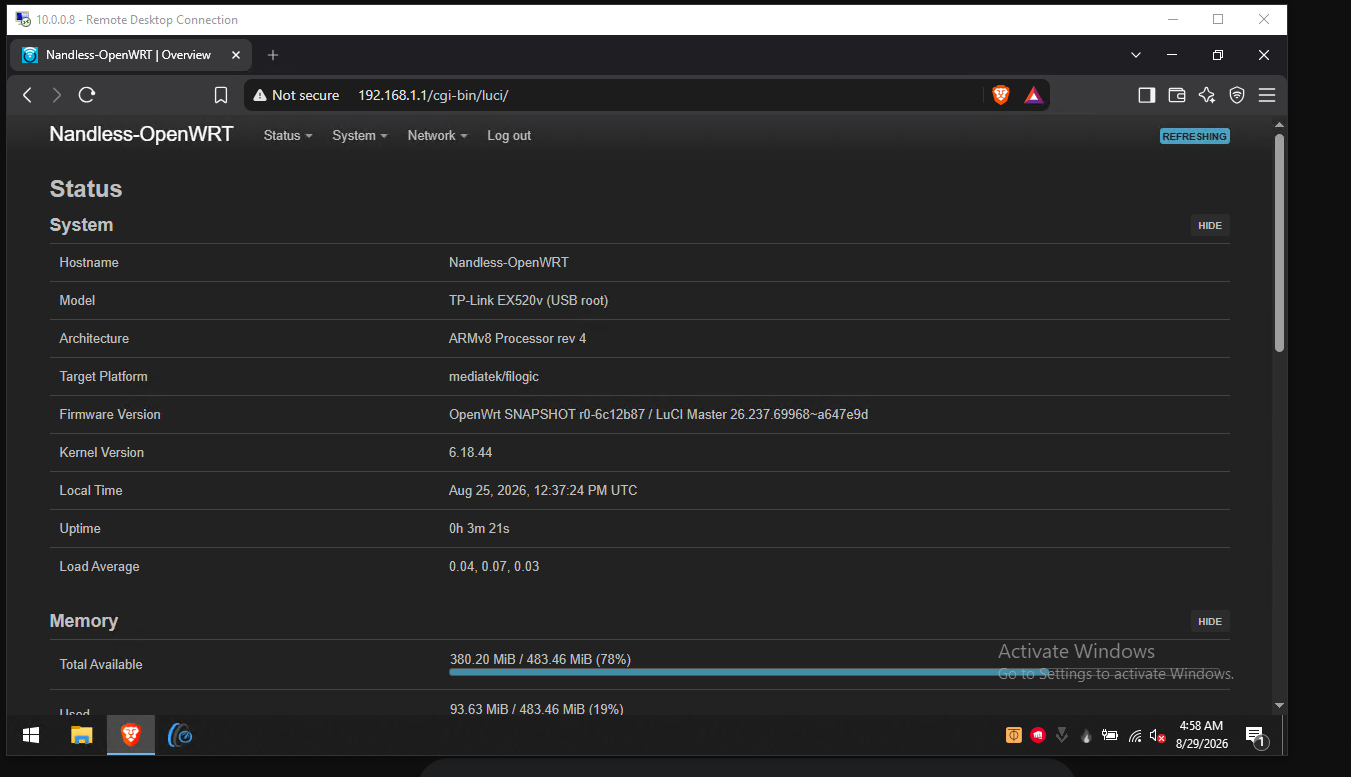Image resolution: width=1351 pixels, height=777 pixels.
Task: Click architecture value ARMv8 Processor rev 4
Action: (517, 339)
